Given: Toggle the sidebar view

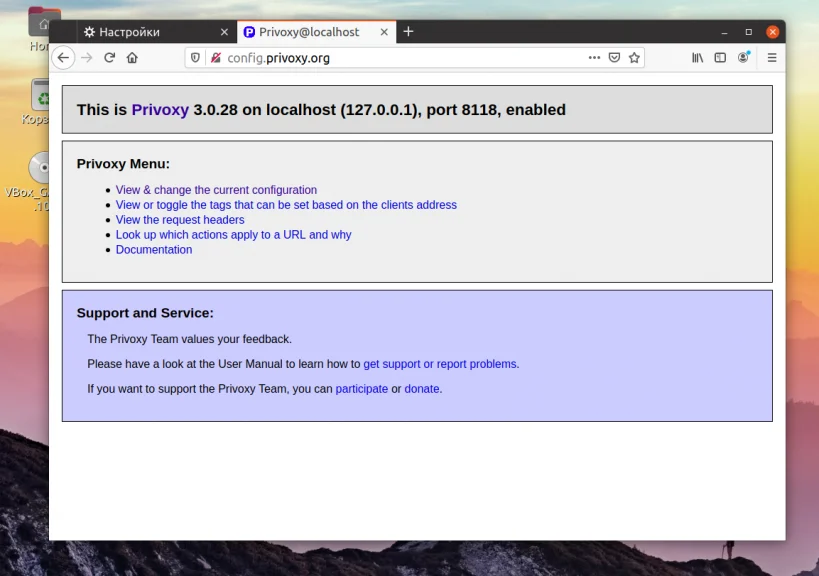Looking at the screenshot, I should [x=720, y=58].
